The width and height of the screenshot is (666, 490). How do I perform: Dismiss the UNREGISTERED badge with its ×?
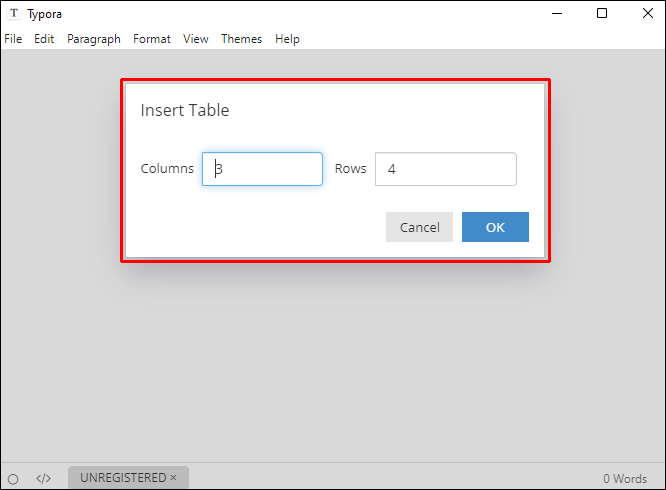(x=173, y=478)
